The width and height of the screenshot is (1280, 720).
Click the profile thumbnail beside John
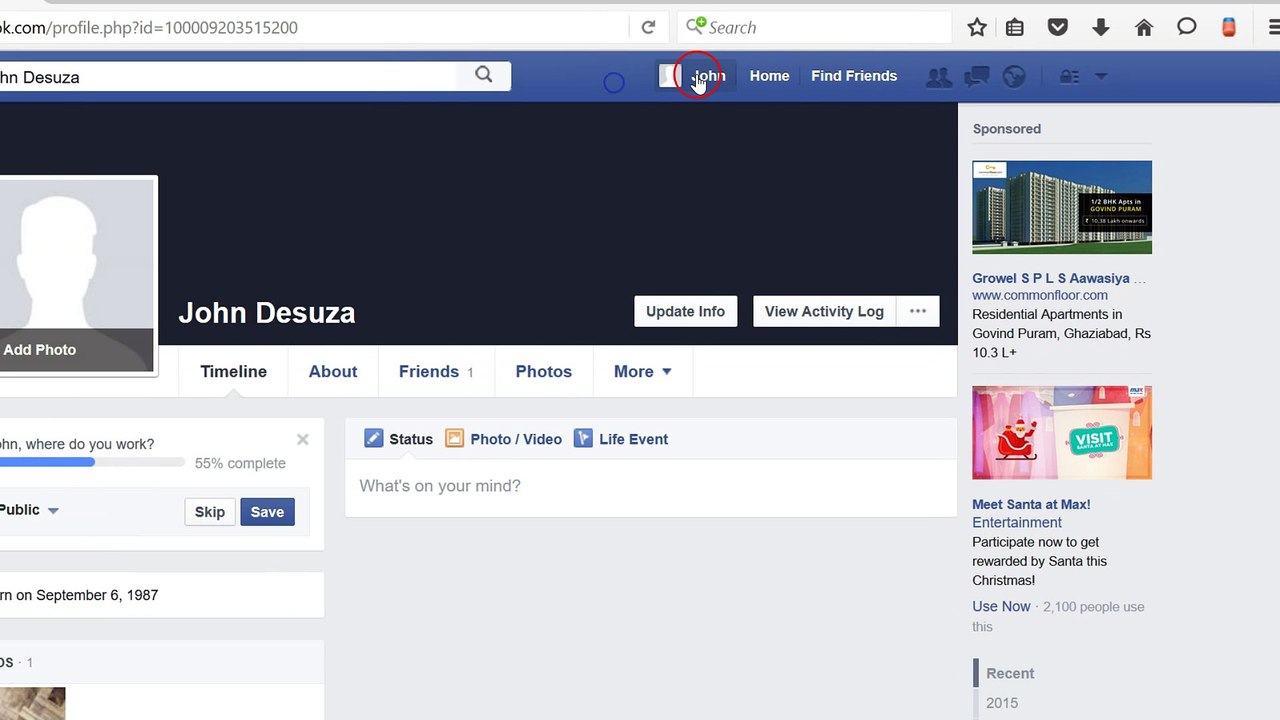click(668, 76)
